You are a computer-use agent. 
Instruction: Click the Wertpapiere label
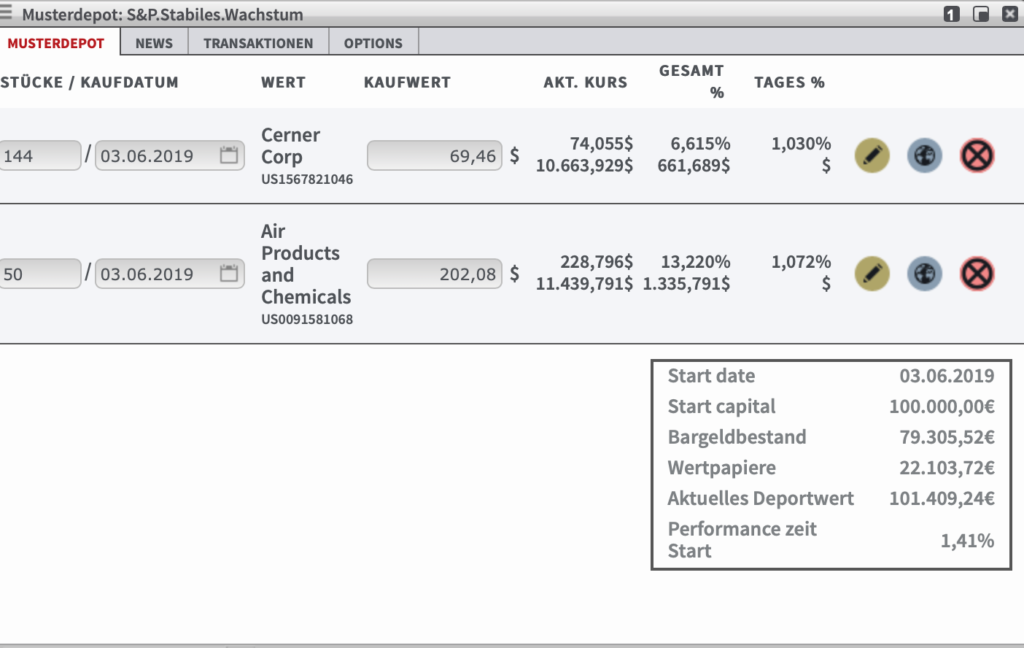pyautogui.click(x=722, y=468)
